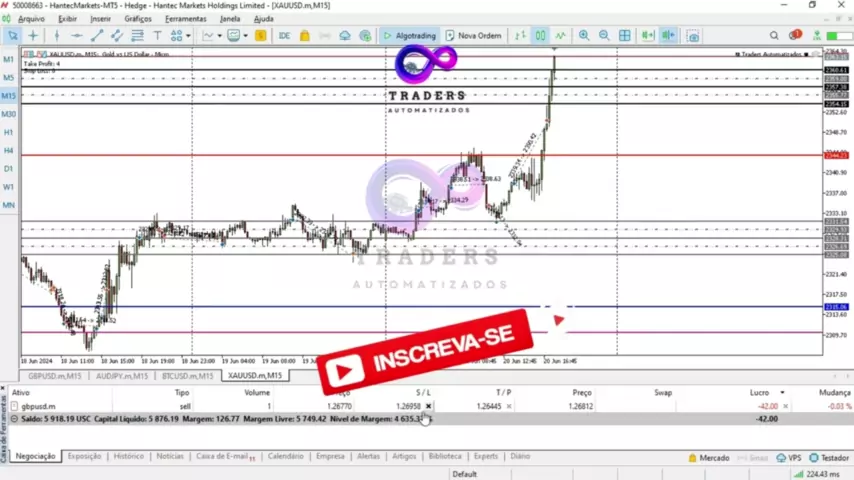Viewport: 854px width, 480px height.
Task: Switch chart to candlestick view icon
Action: (540, 36)
